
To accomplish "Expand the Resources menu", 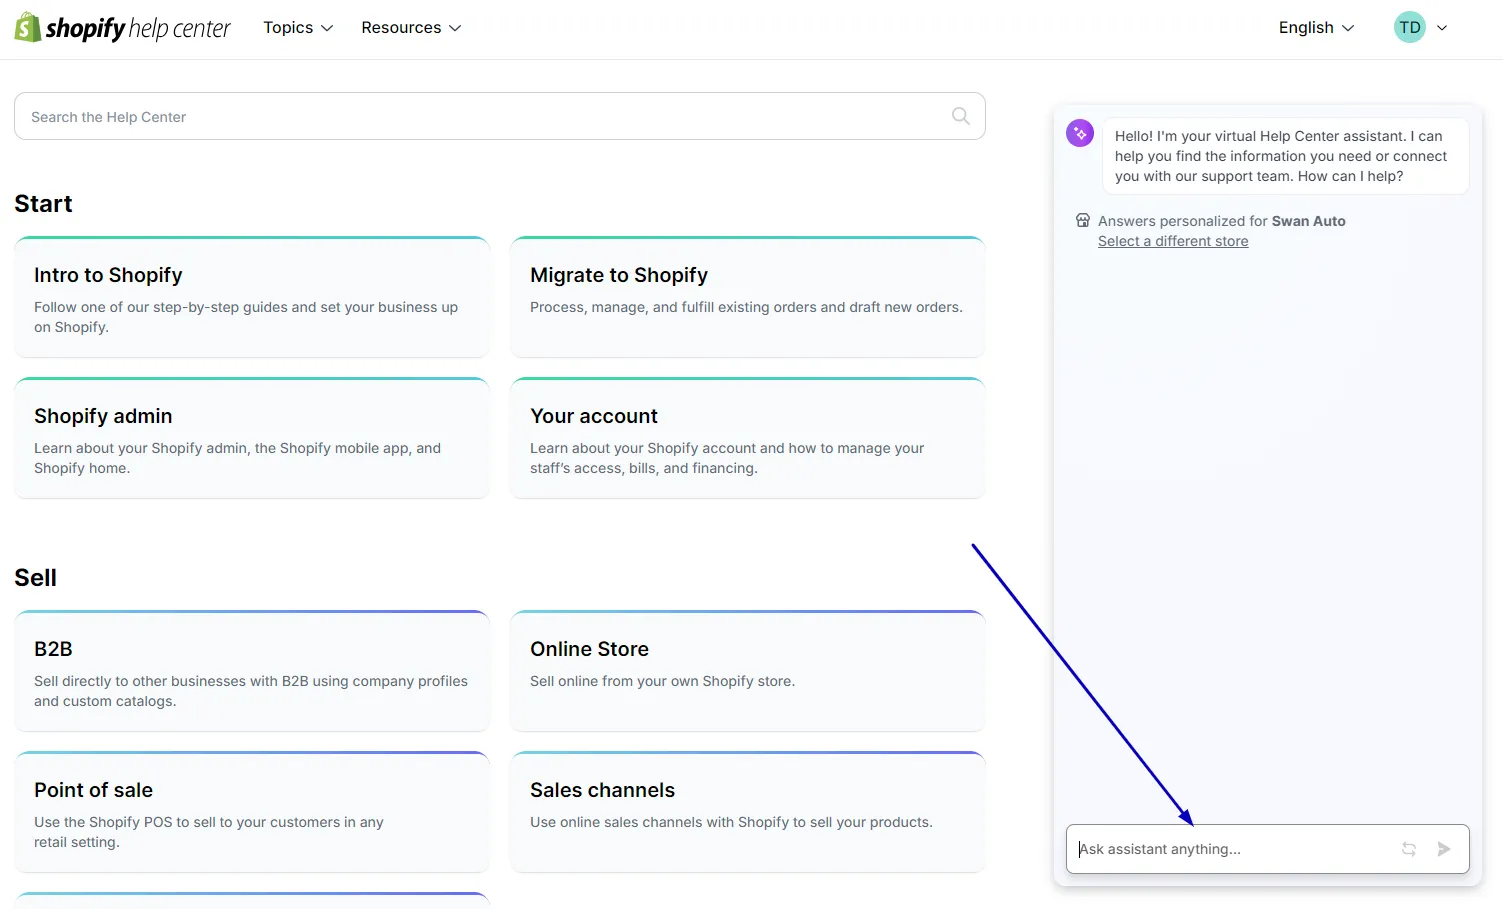I will click(411, 28).
